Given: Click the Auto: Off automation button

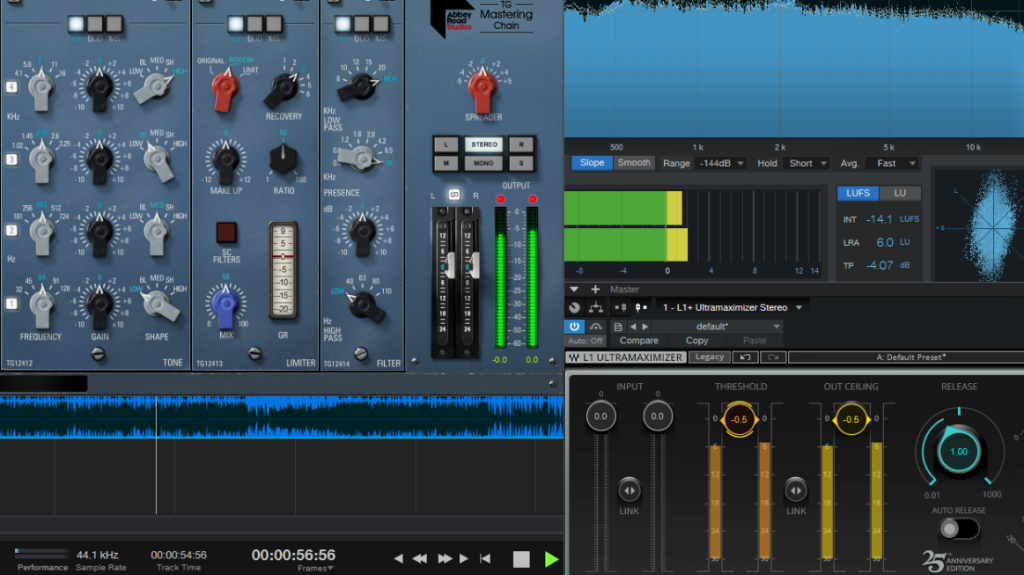Looking at the screenshot, I should (585, 340).
